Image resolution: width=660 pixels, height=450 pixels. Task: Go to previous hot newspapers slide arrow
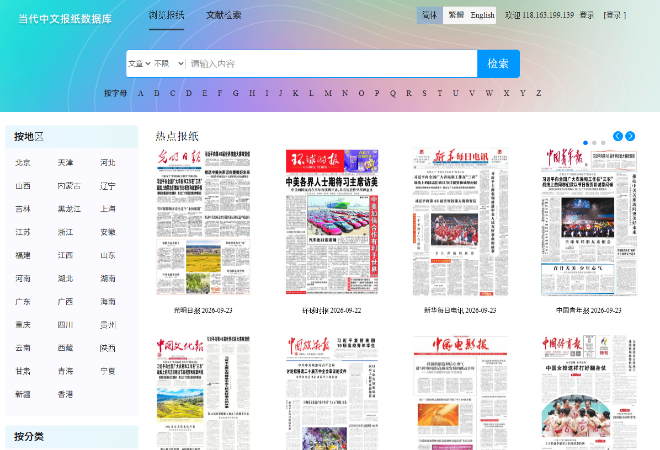(x=617, y=136)
